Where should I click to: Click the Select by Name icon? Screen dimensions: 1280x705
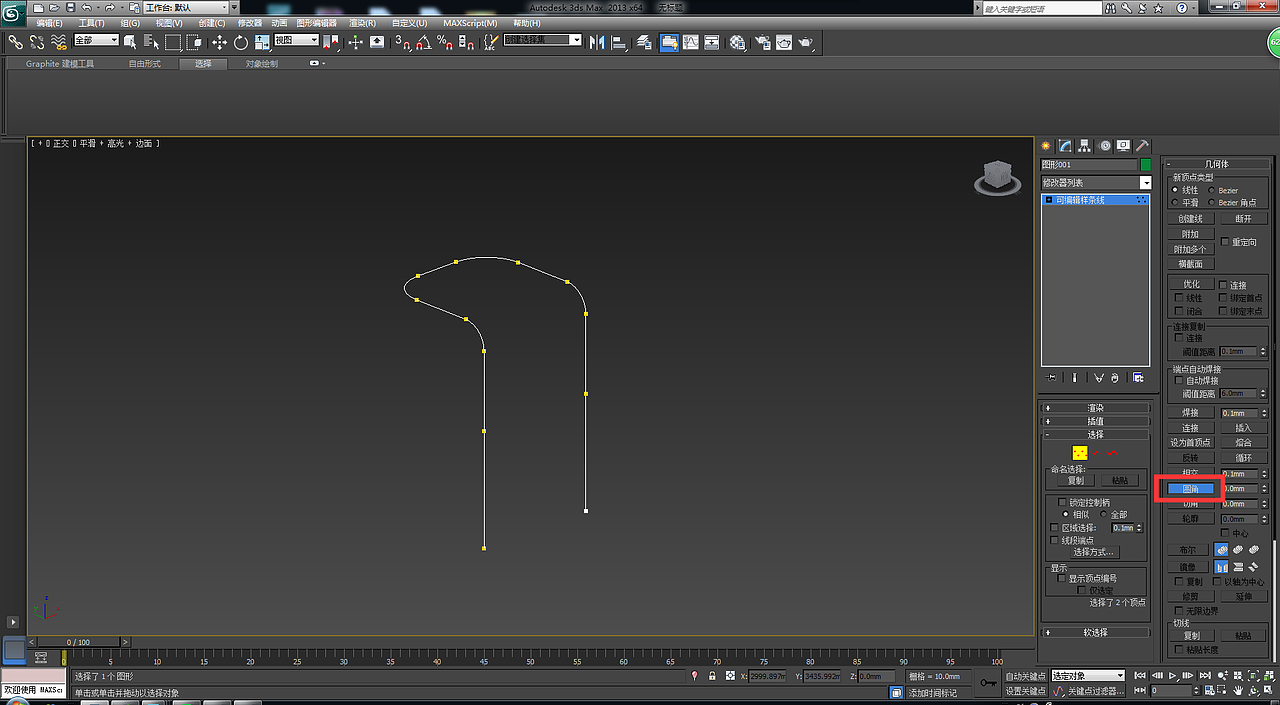151,42
